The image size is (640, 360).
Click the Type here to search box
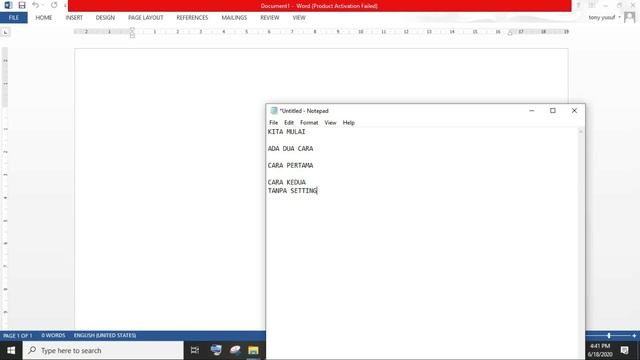click(x=103, y=350)
